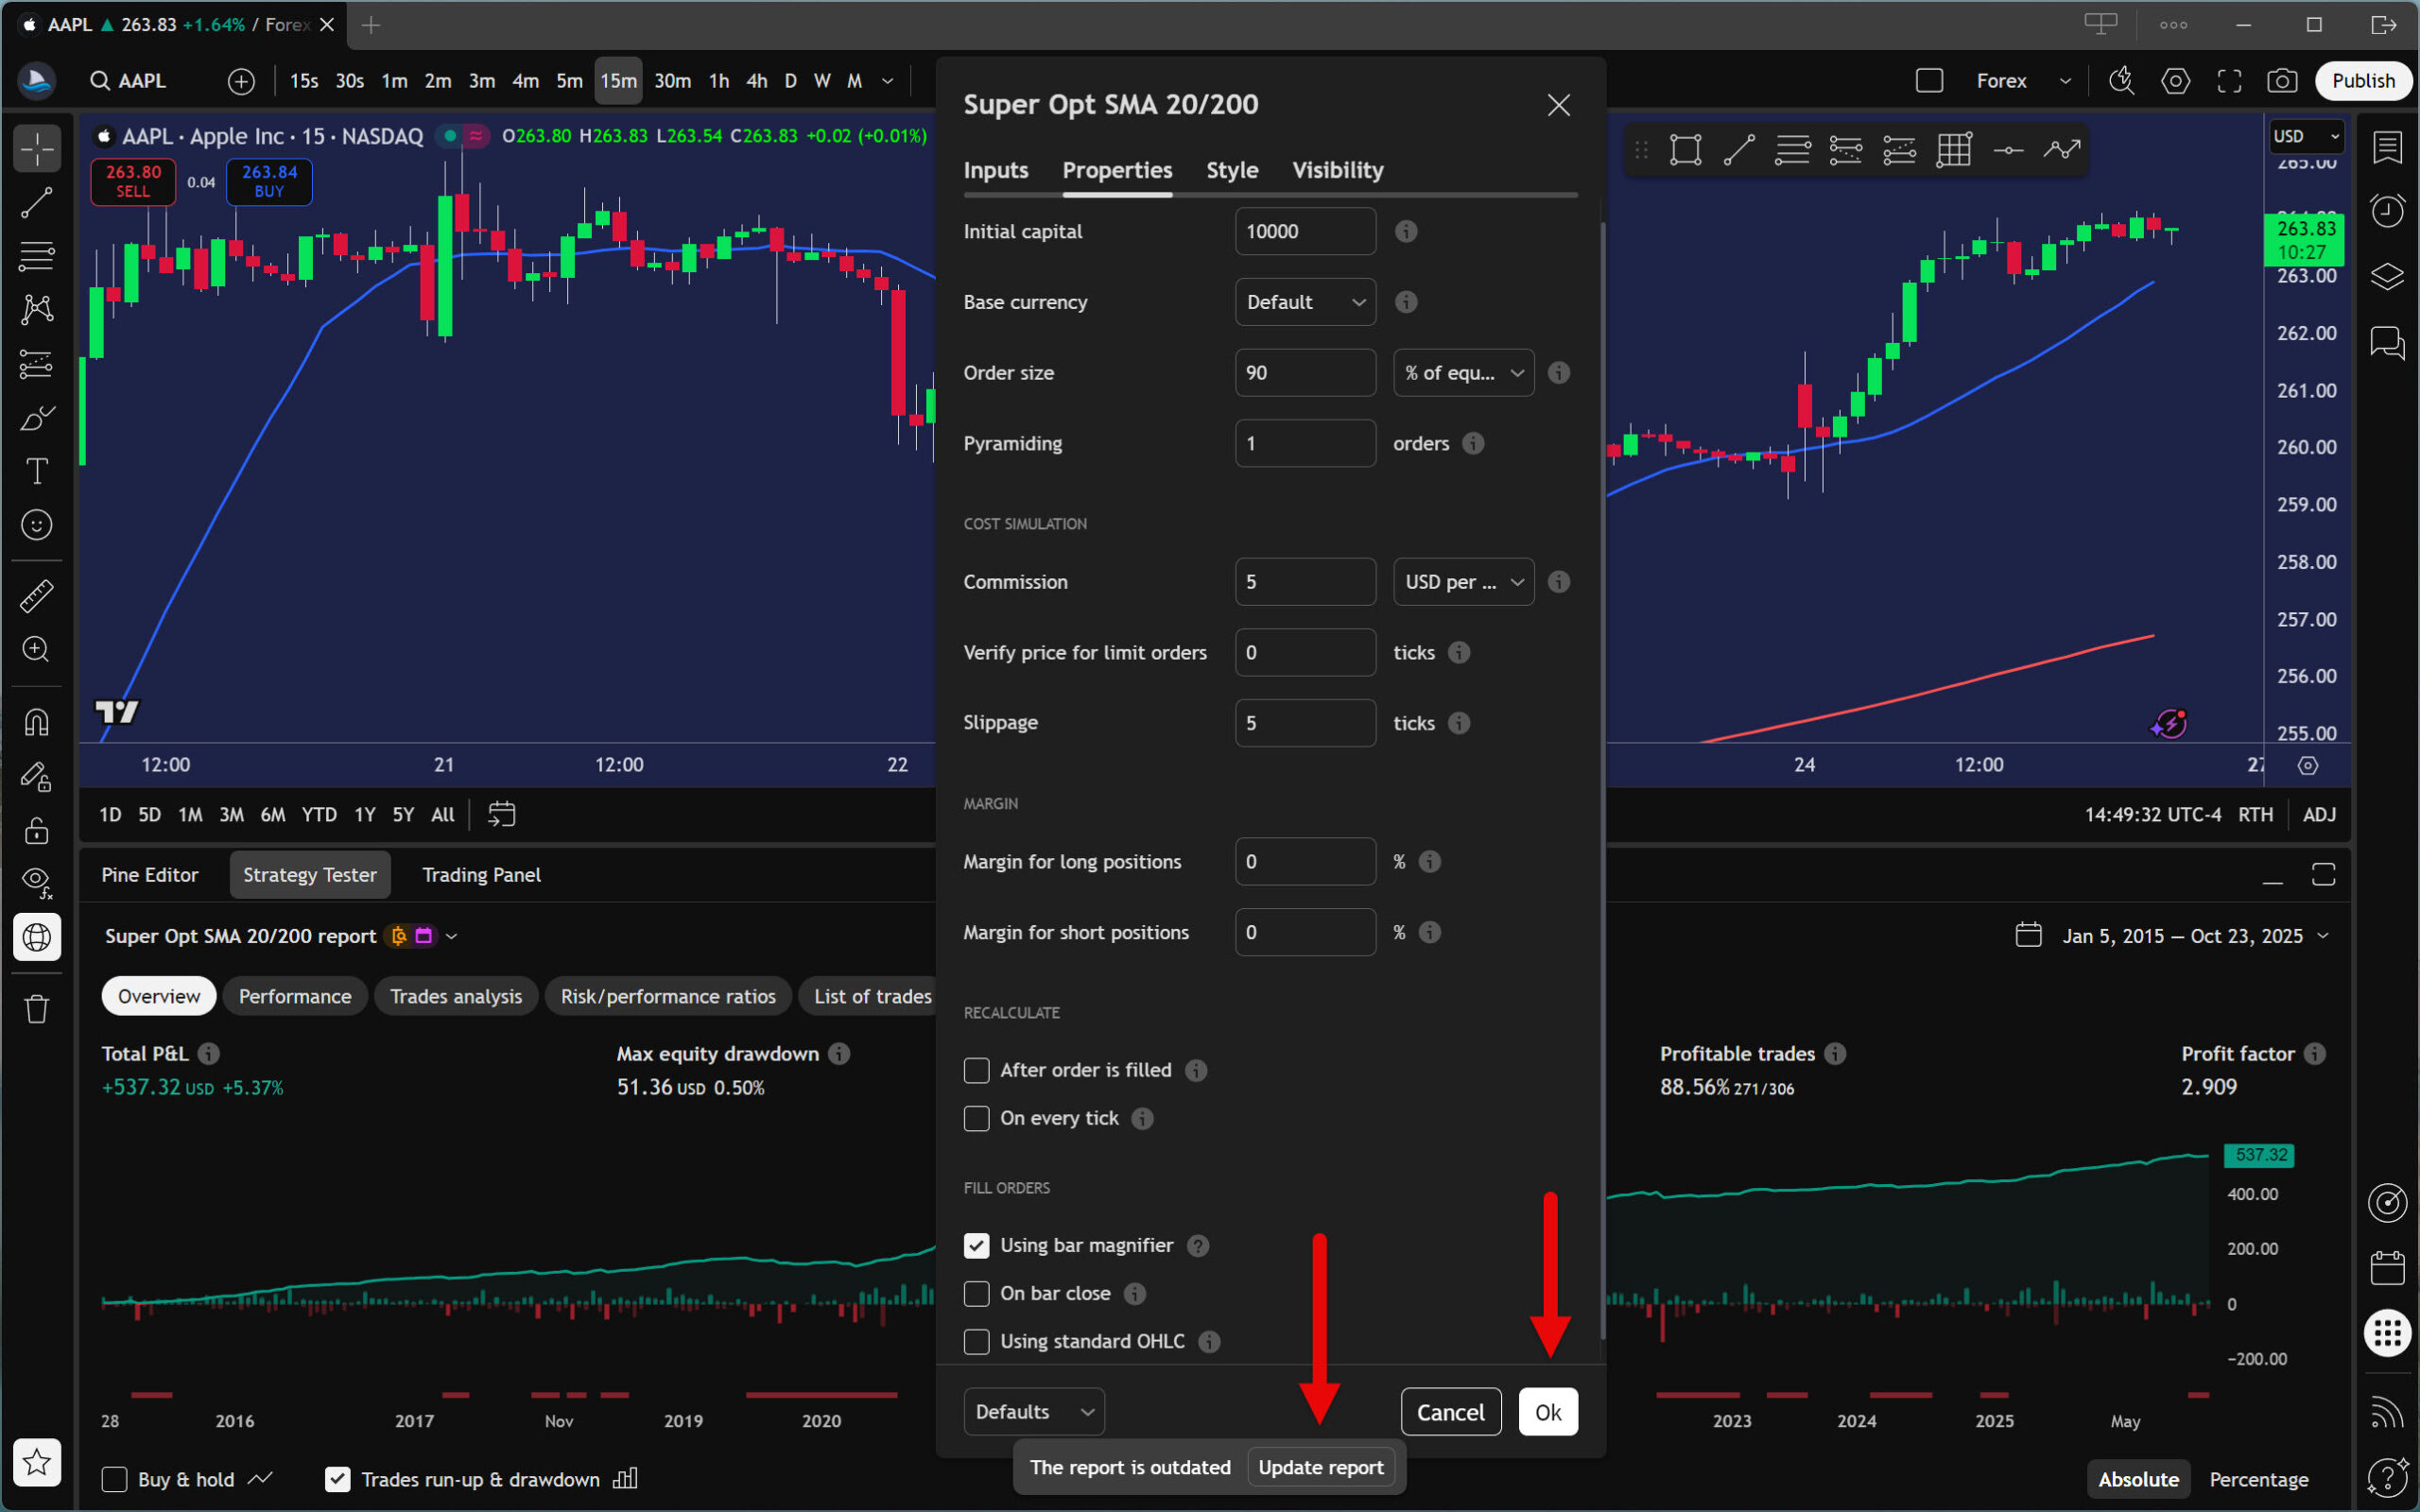This screenshot has width=2420, height=1512.
Task: Click the magnet mode icon
Action: [x=36, y=722]
